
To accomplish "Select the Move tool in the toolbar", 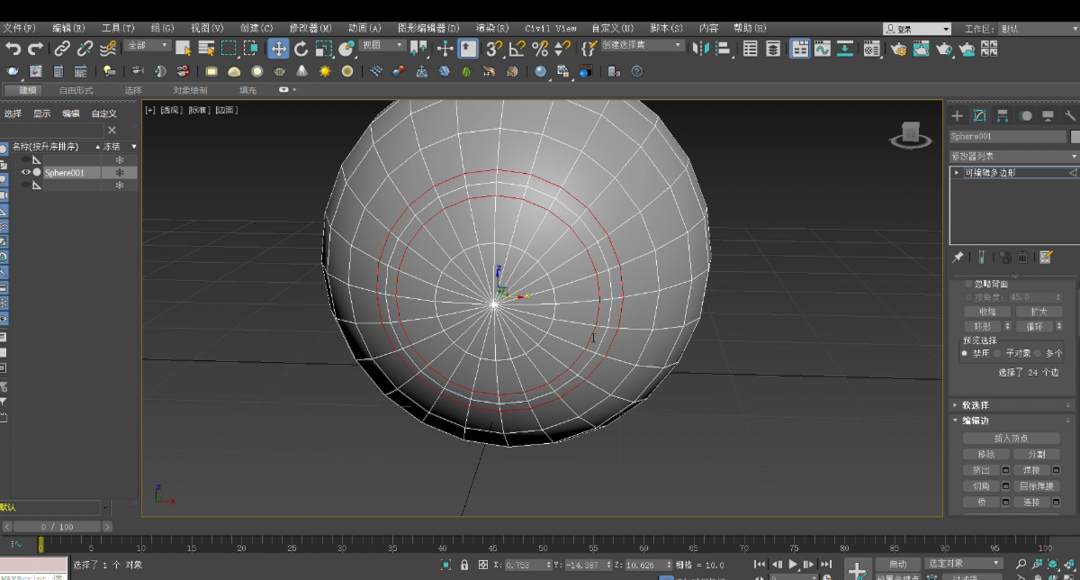I will [278, 48].
